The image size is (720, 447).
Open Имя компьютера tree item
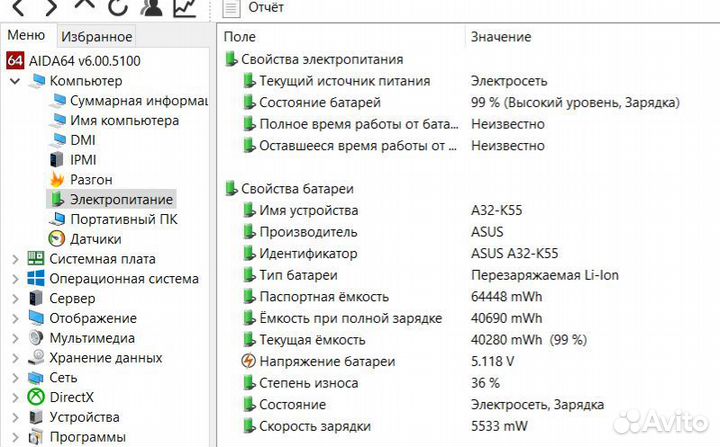click(124, 120)
